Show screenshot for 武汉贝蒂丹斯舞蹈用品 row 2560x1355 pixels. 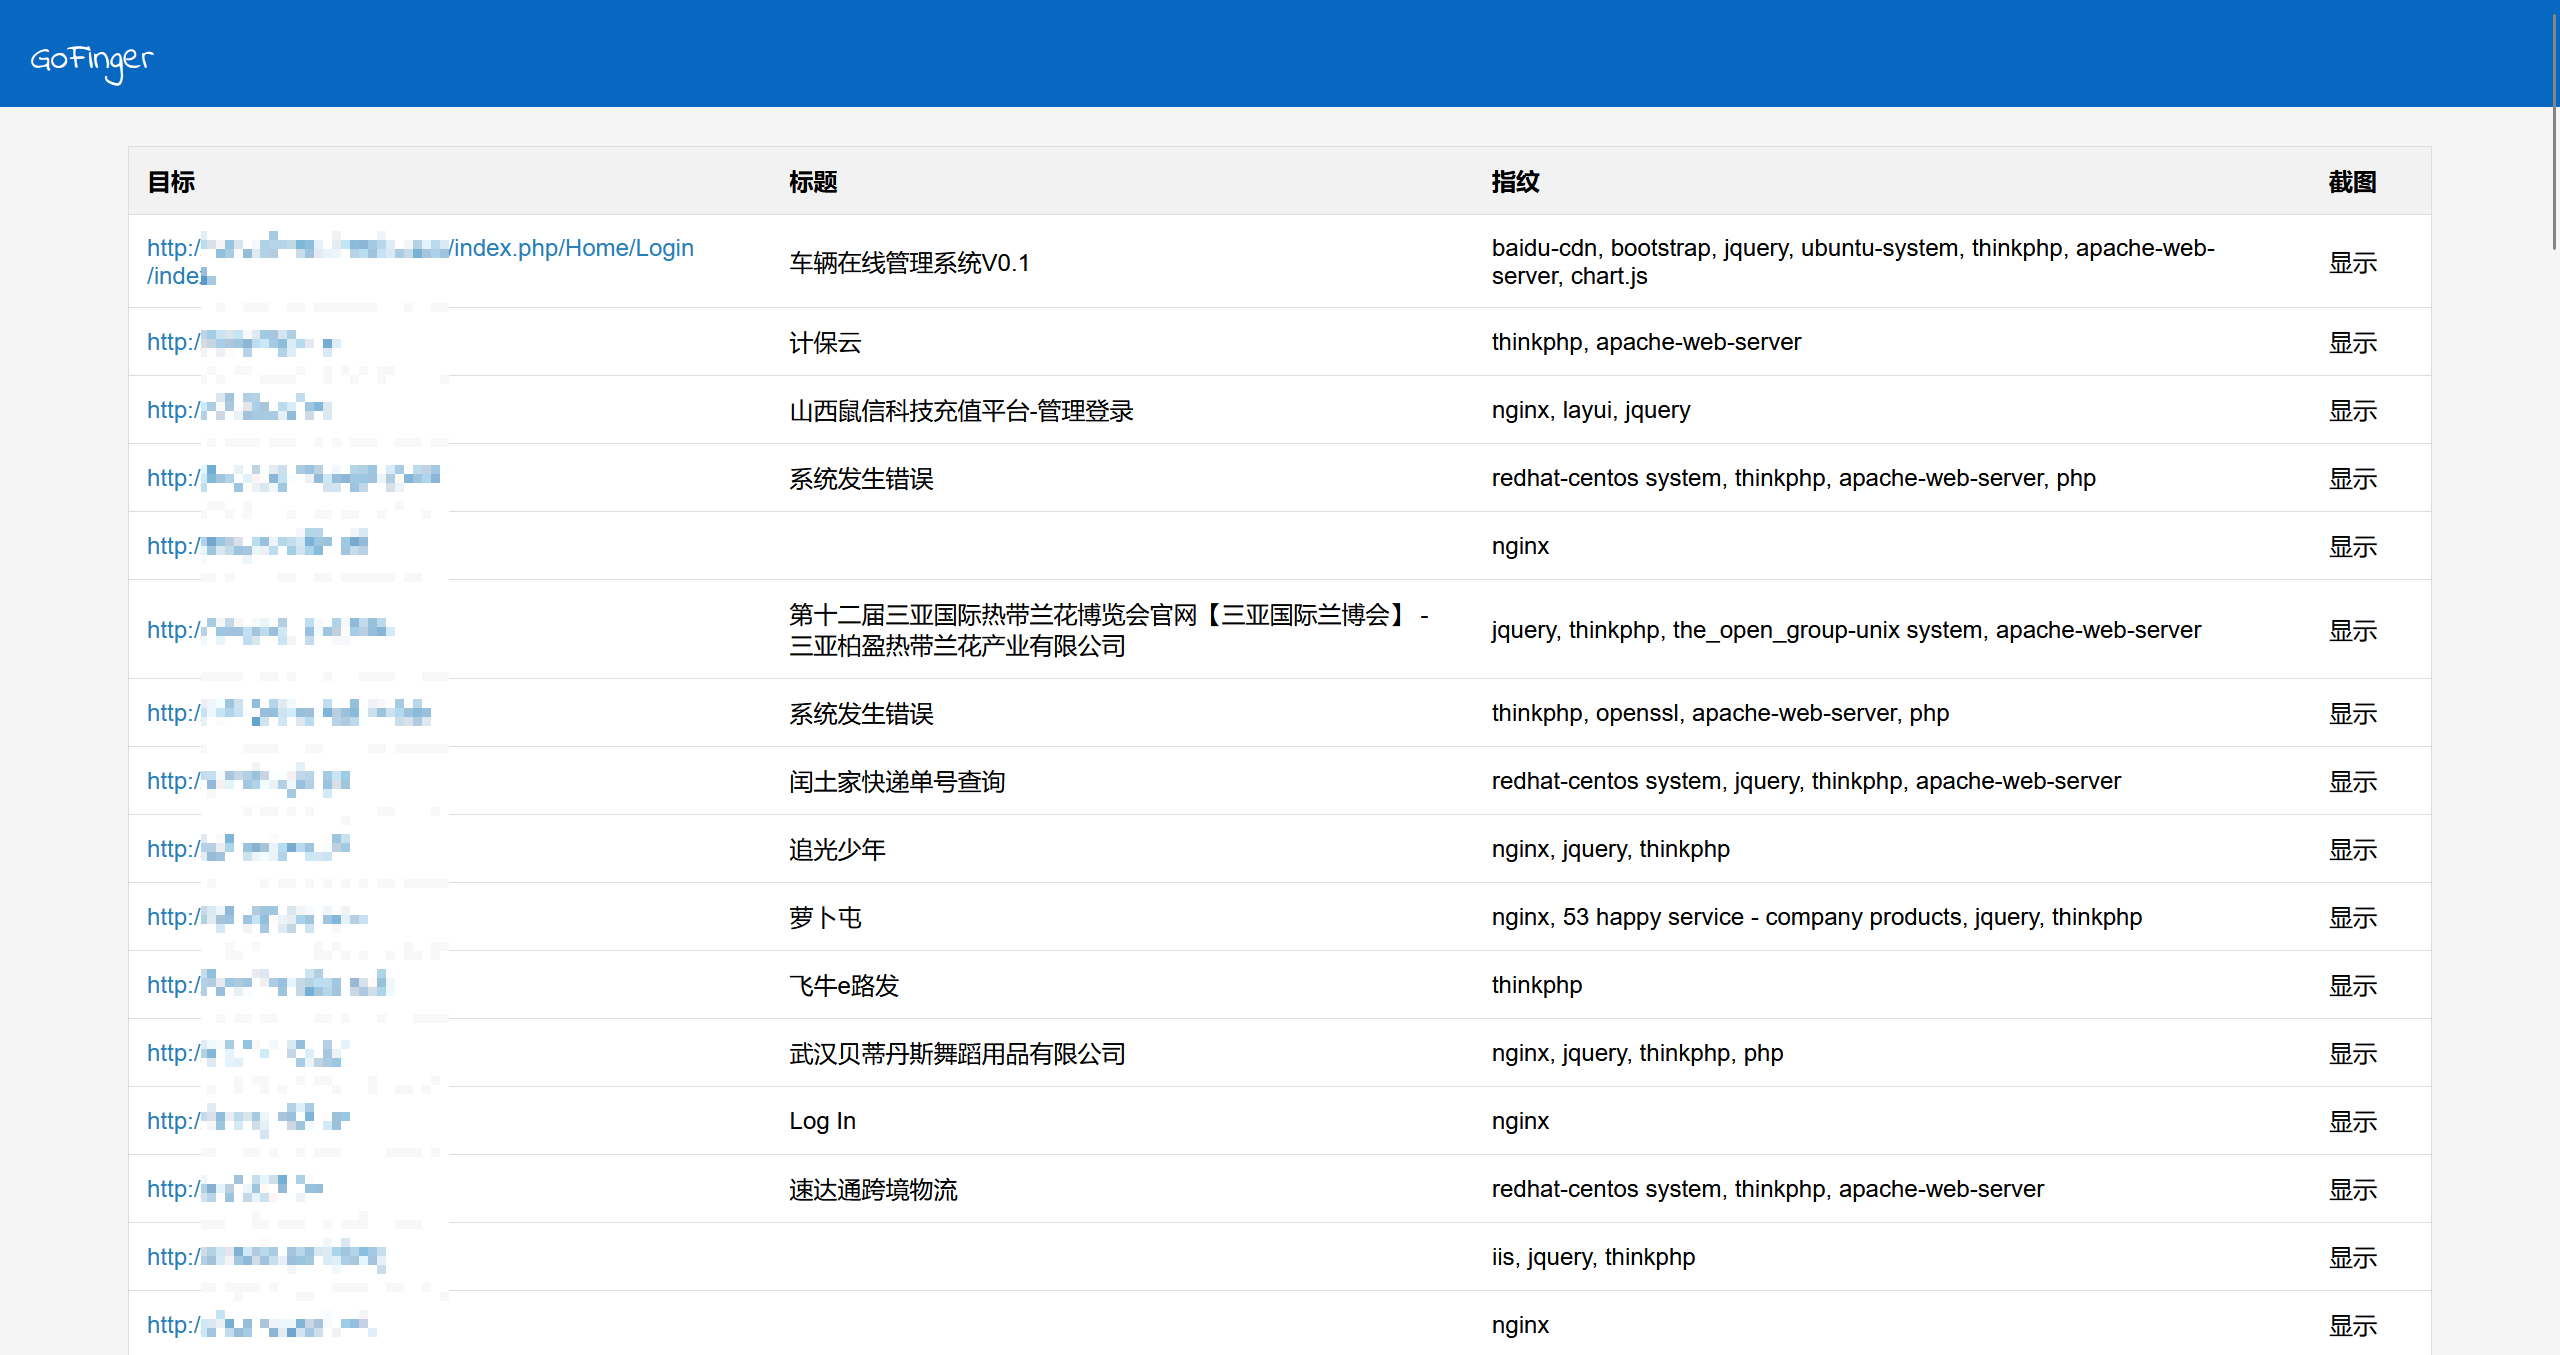(2352, 1054)
